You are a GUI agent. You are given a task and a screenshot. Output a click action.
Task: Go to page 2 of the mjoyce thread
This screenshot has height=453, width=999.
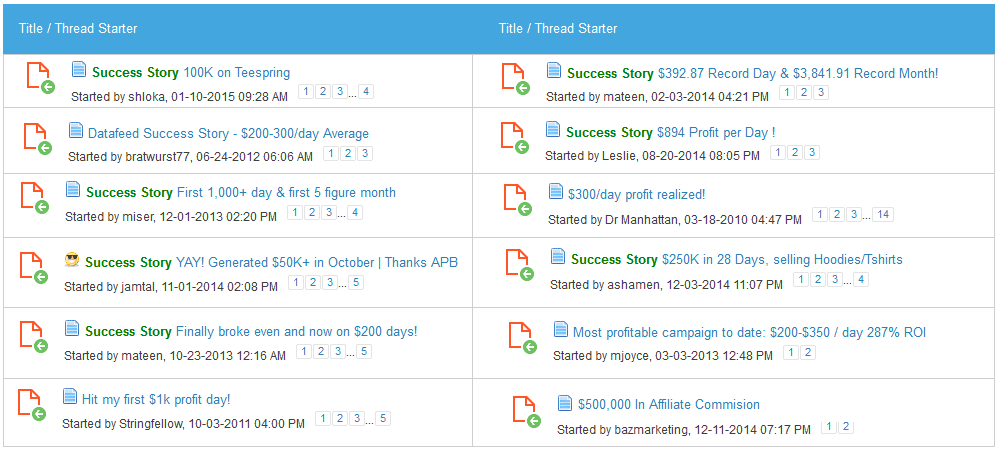[x=807, y=352]
